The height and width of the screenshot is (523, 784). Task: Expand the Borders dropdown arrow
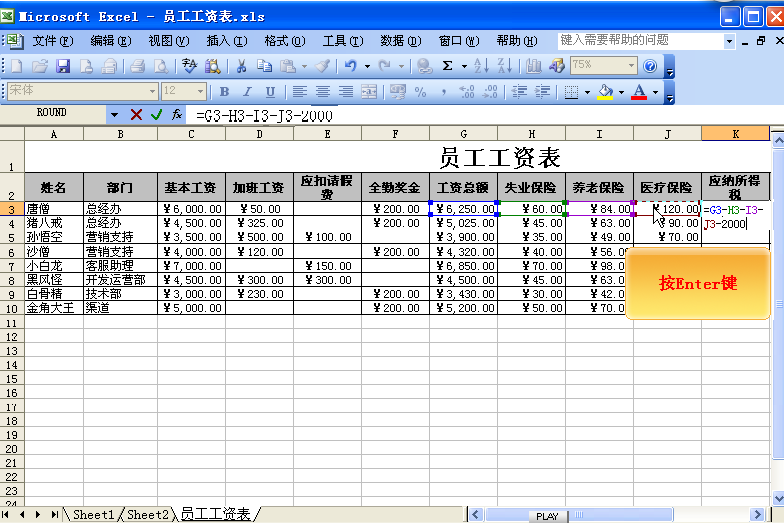(587, 92)
